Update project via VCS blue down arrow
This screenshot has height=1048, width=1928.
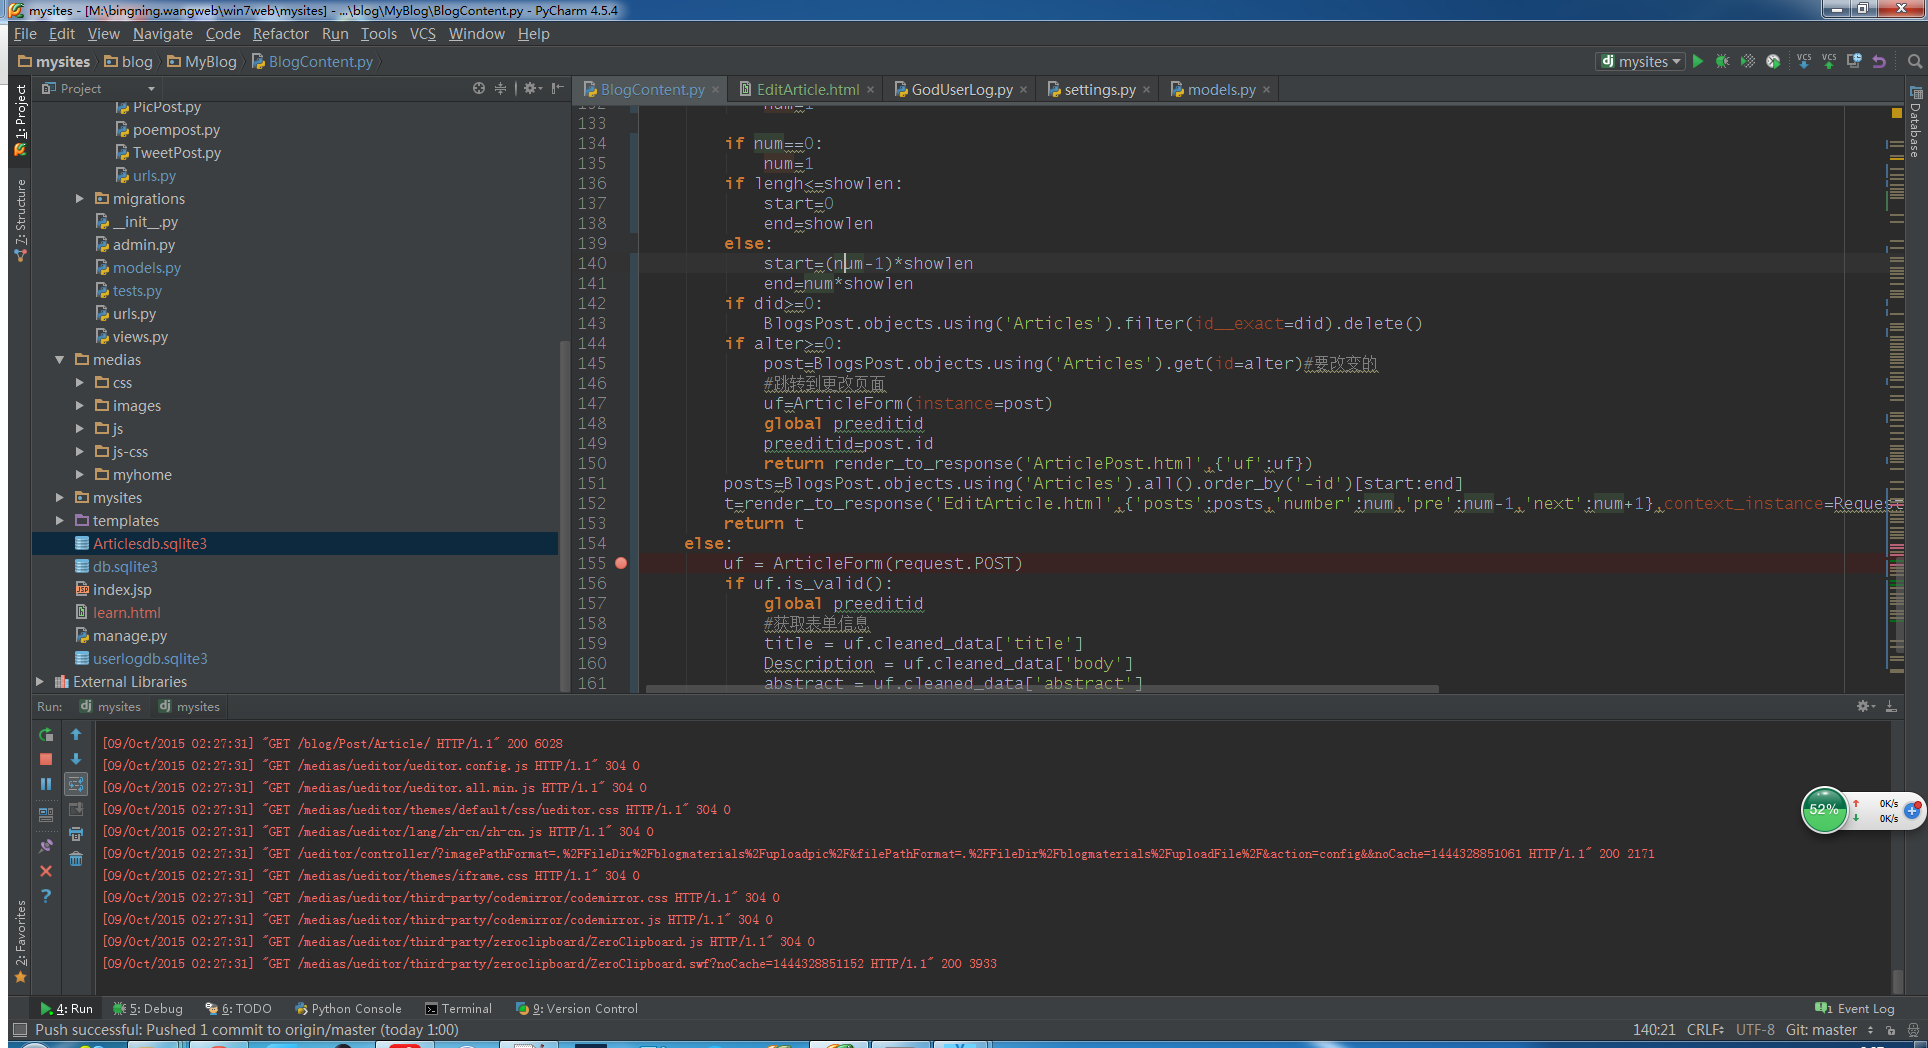(x=1804, y=61)
